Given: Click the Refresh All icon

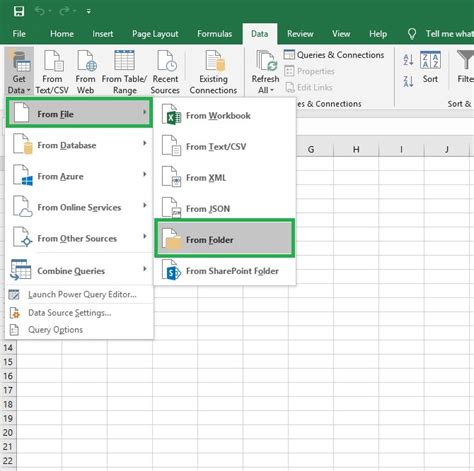Looking at the screenshot, I should (266, 61).
